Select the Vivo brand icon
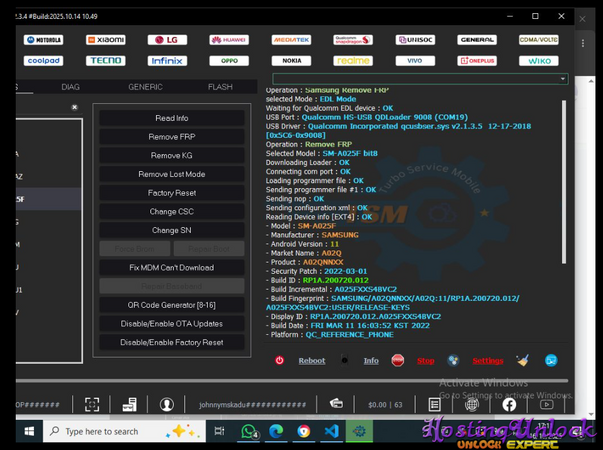The height and width of the screenshot is (450, 603). (415, 61)
